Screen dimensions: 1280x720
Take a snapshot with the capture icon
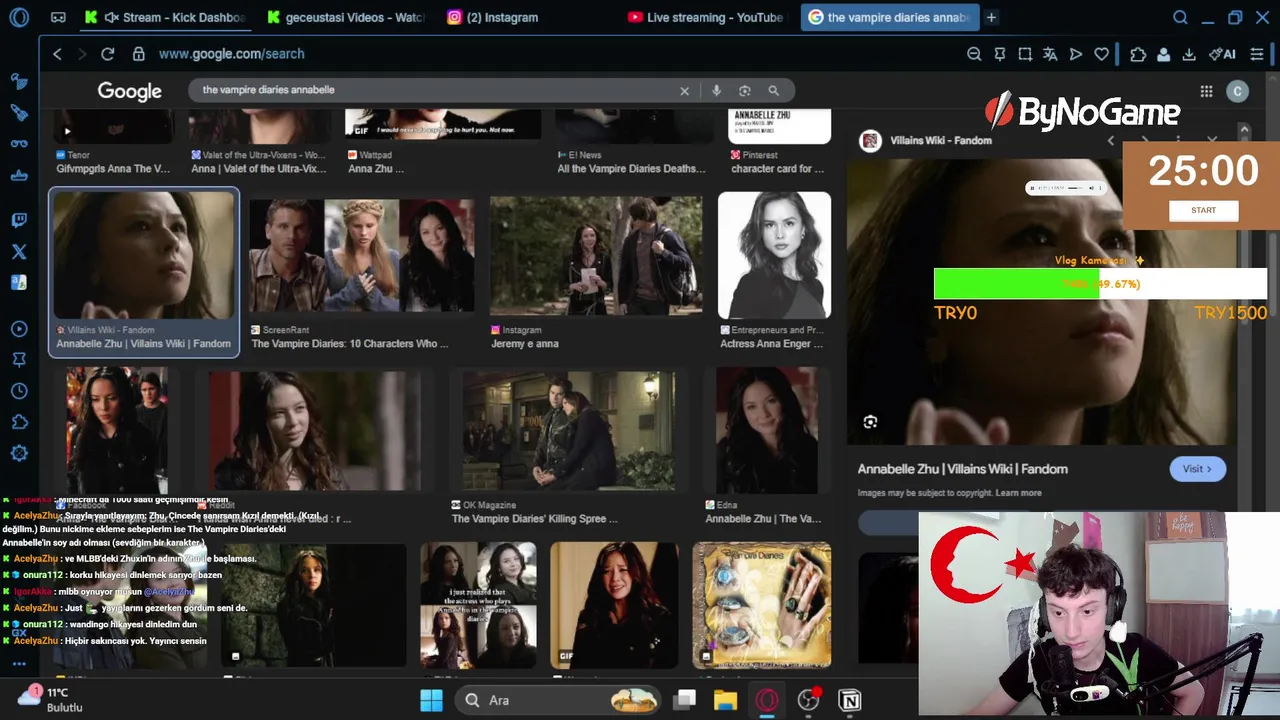[x=1025, y=54]
